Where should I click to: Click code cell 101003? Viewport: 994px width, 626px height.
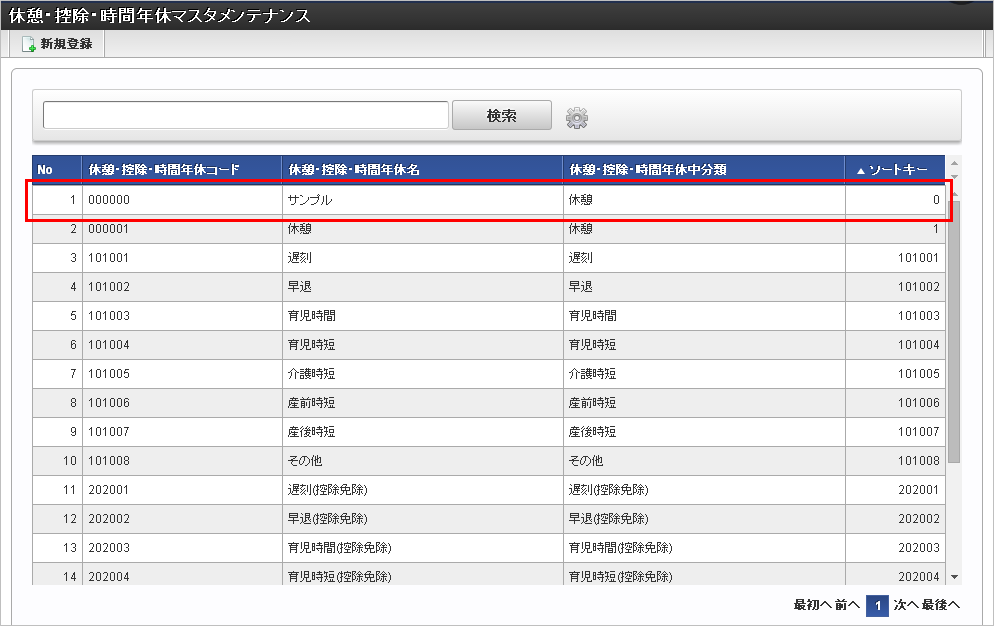point(182,316)
